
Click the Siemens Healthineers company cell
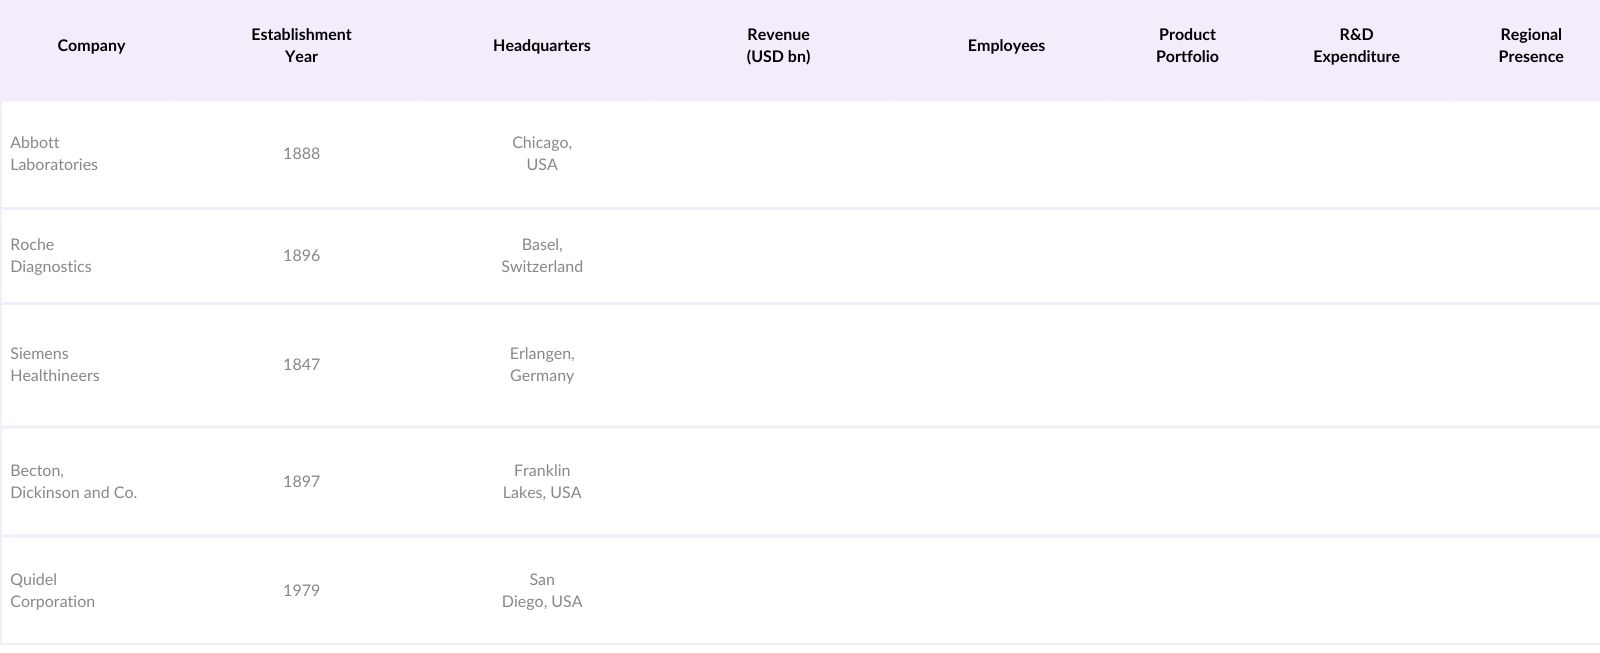click(55, 365)
